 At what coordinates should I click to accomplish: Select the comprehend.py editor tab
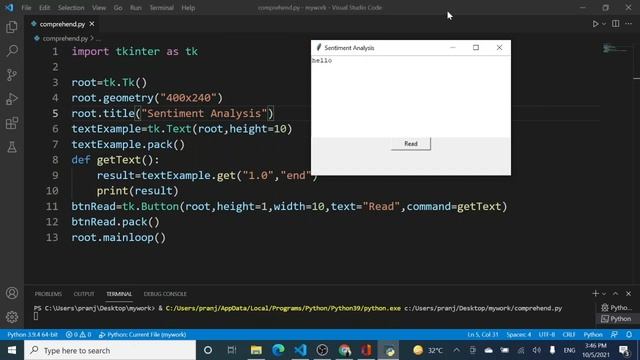click(62, 24)
